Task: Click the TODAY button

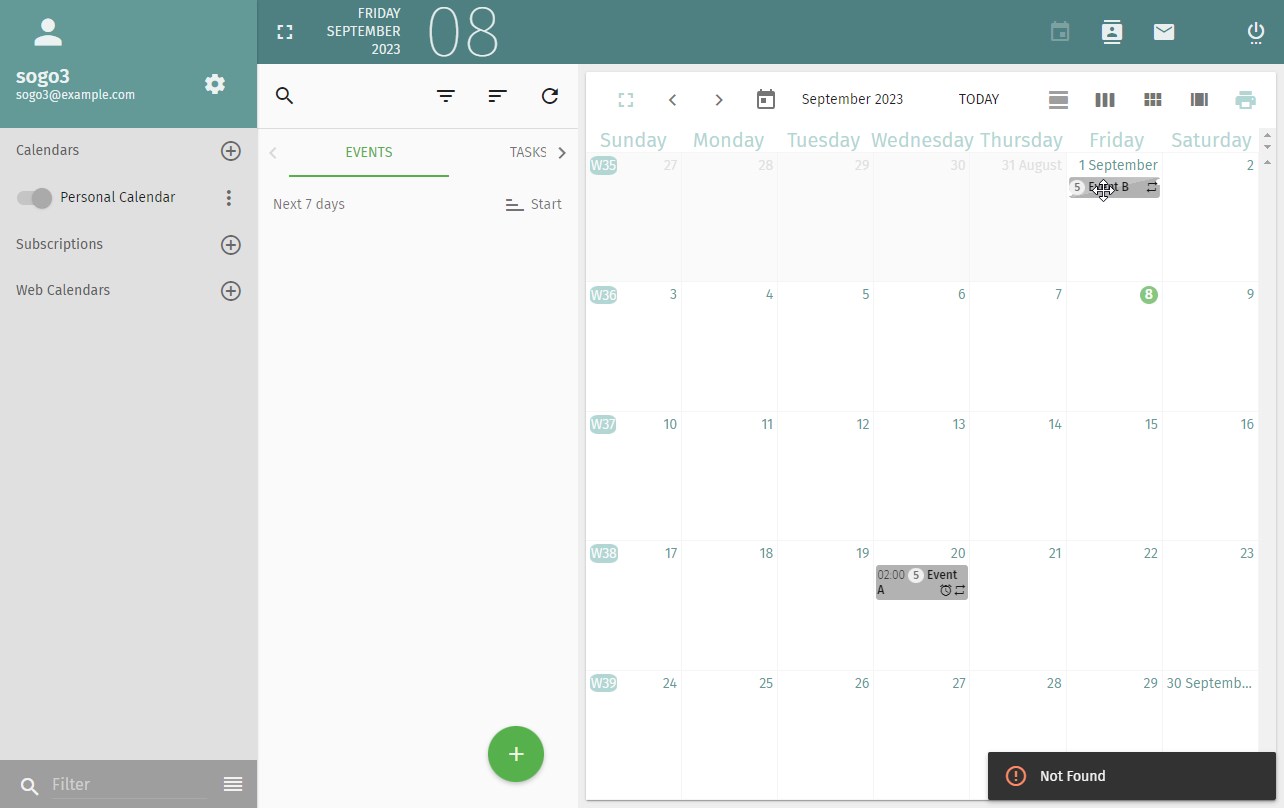Action: tap(978, 100)
